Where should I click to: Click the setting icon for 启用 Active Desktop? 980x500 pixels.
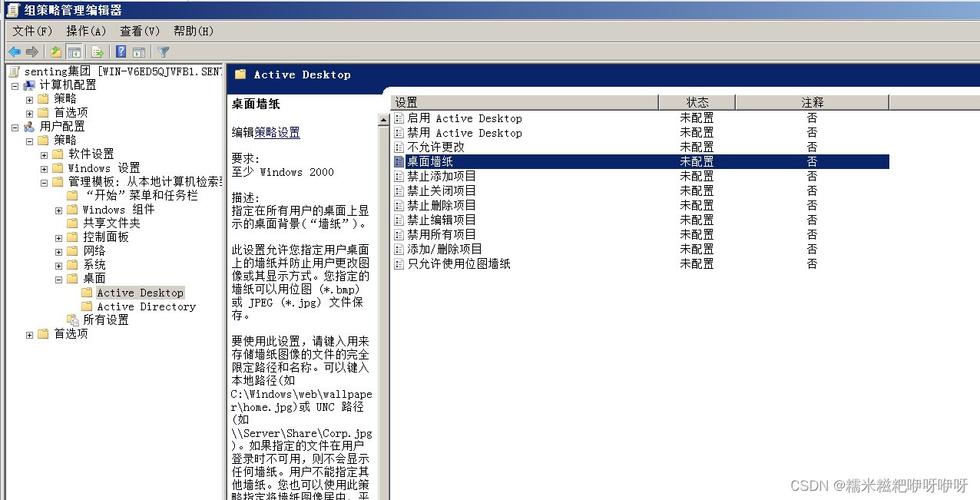399,118
